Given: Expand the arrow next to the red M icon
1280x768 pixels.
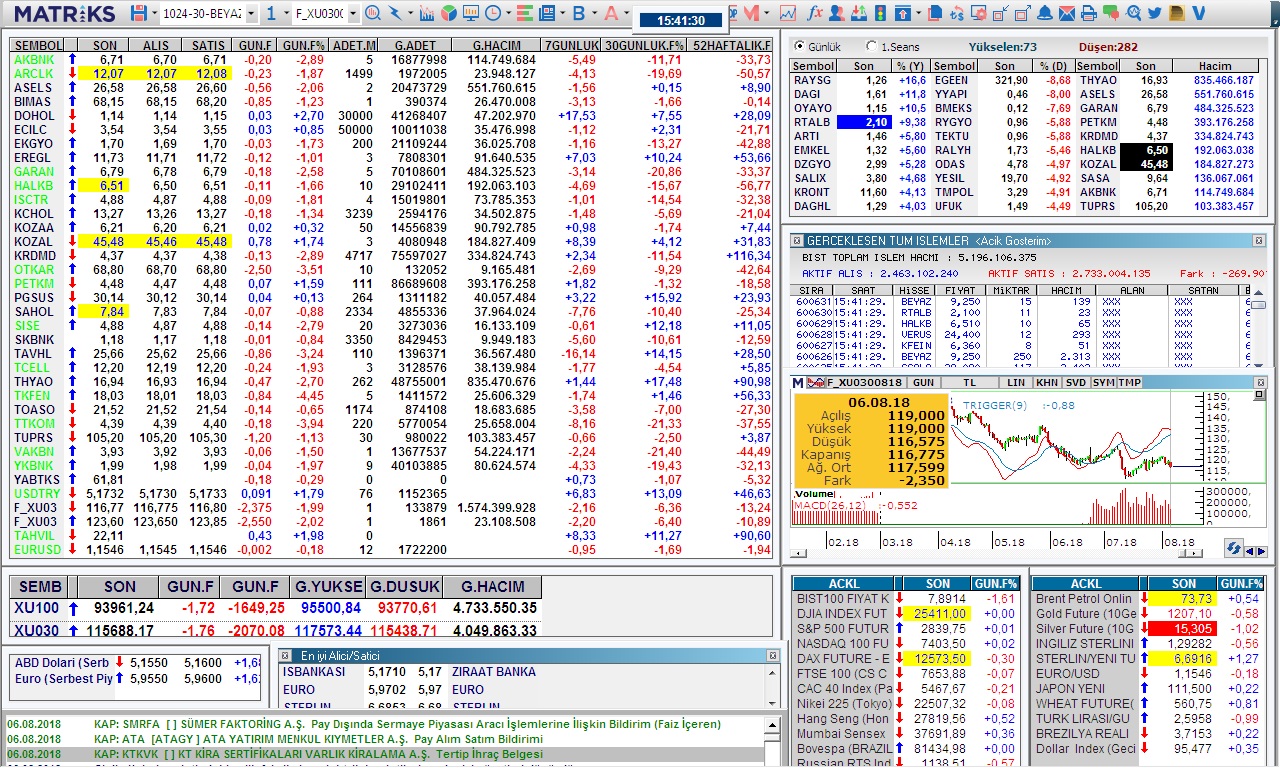Looking at the screenshot, I should tap(766, 13).
